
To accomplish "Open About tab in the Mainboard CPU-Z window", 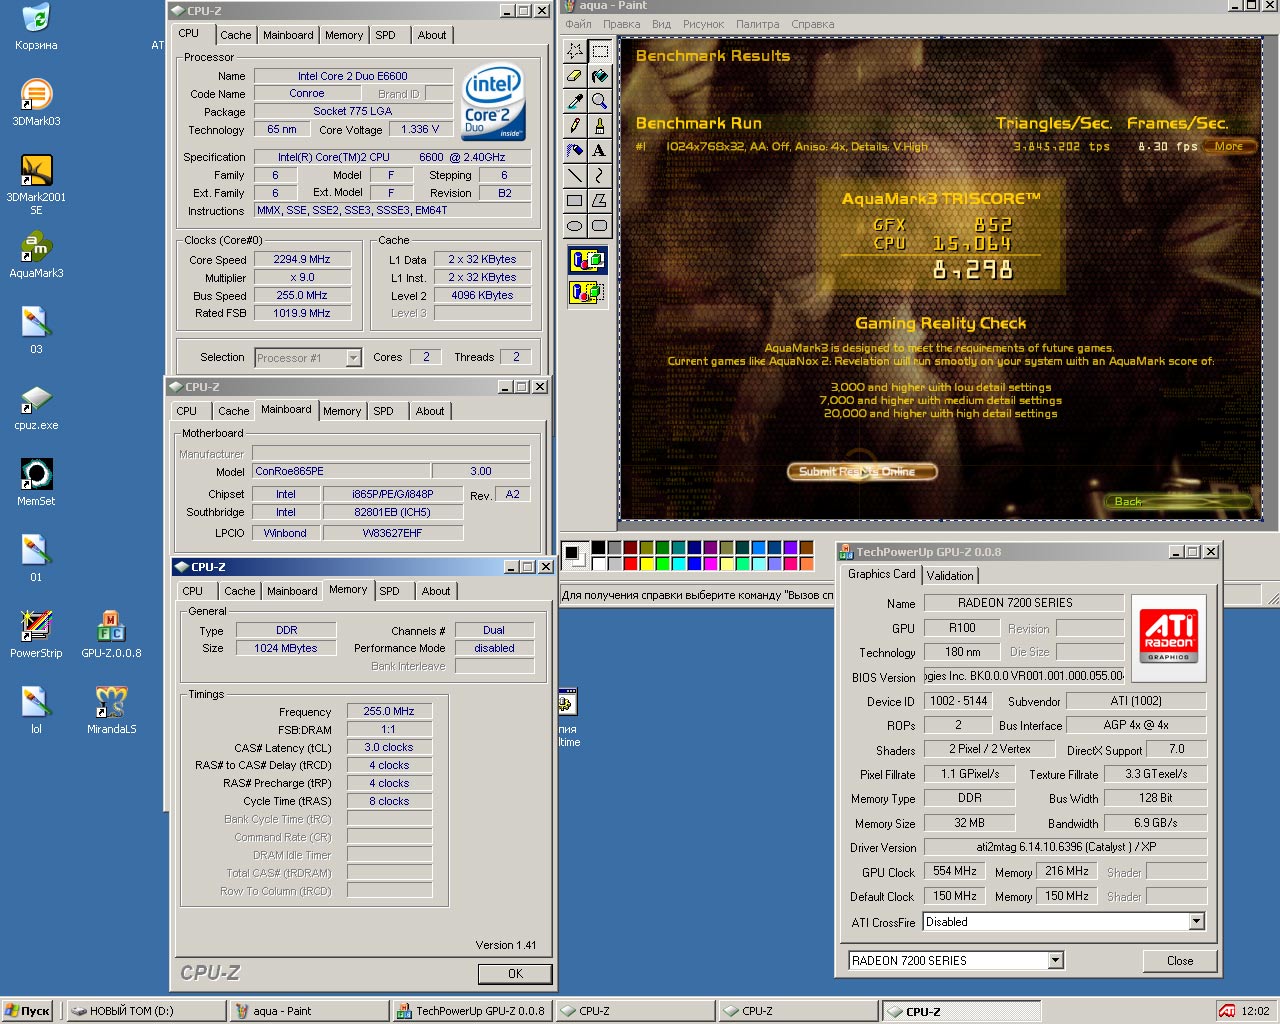I will pyautogui.click(x=430, y=411).
